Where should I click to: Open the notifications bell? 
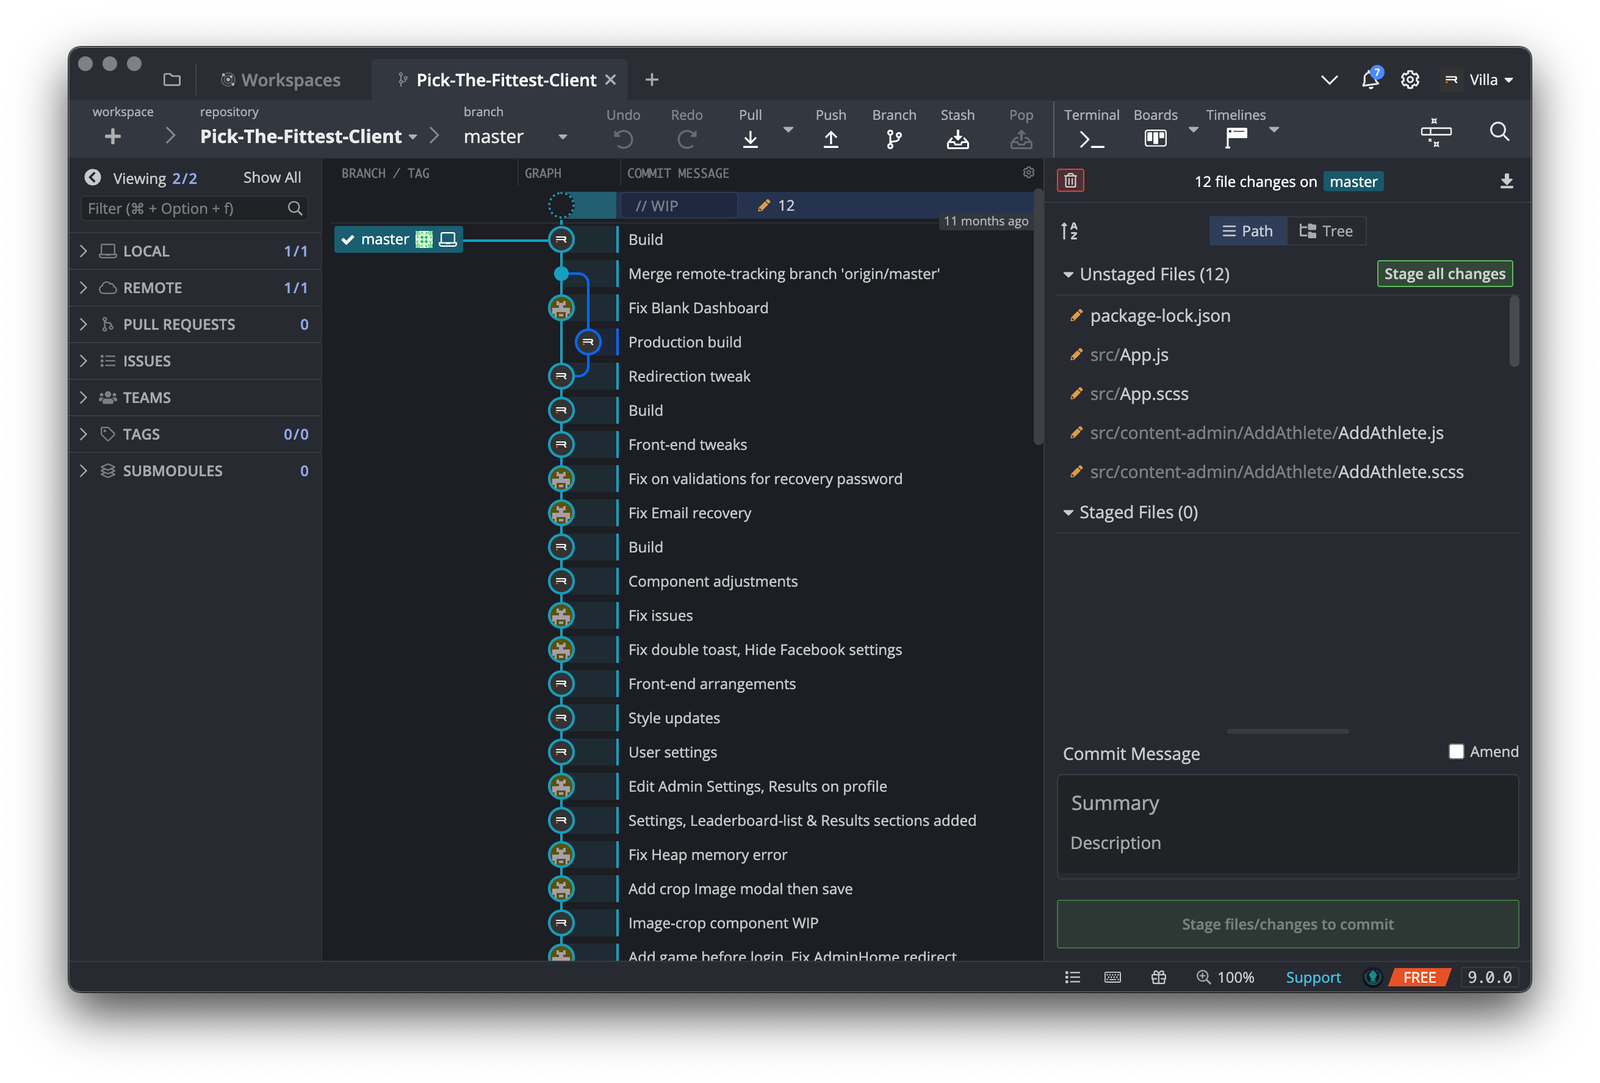(x=1370, y=80)
